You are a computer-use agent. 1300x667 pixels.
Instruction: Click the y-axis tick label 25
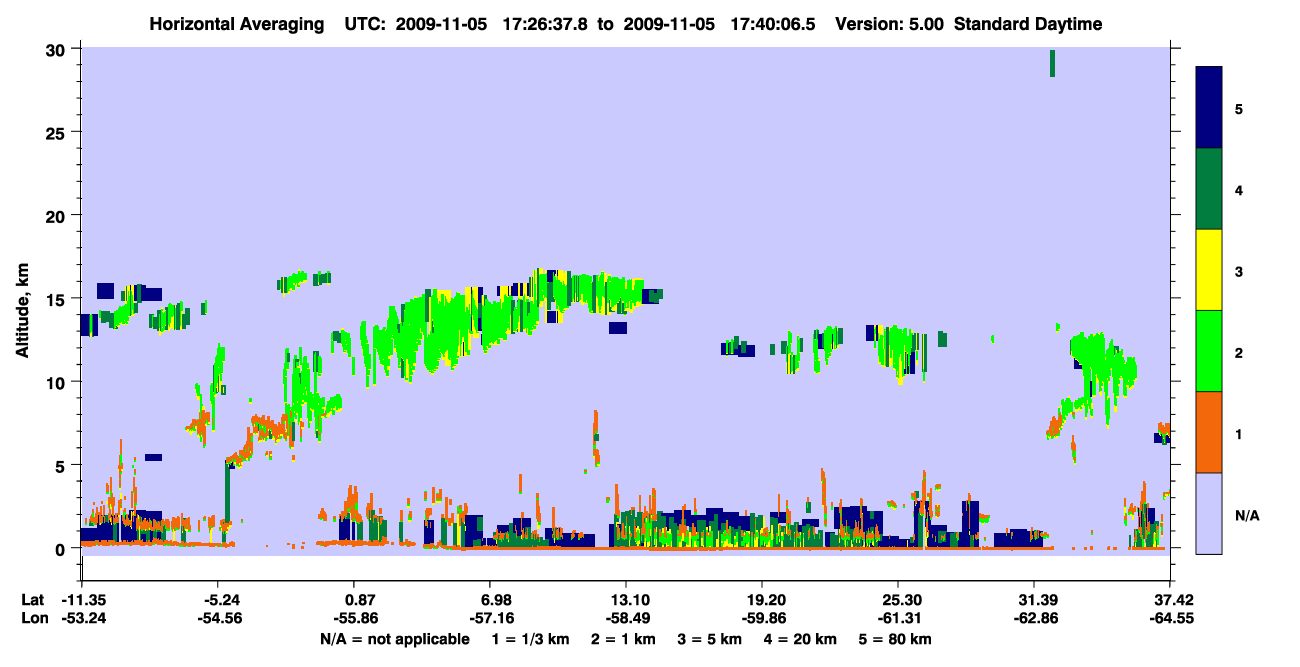58,133
